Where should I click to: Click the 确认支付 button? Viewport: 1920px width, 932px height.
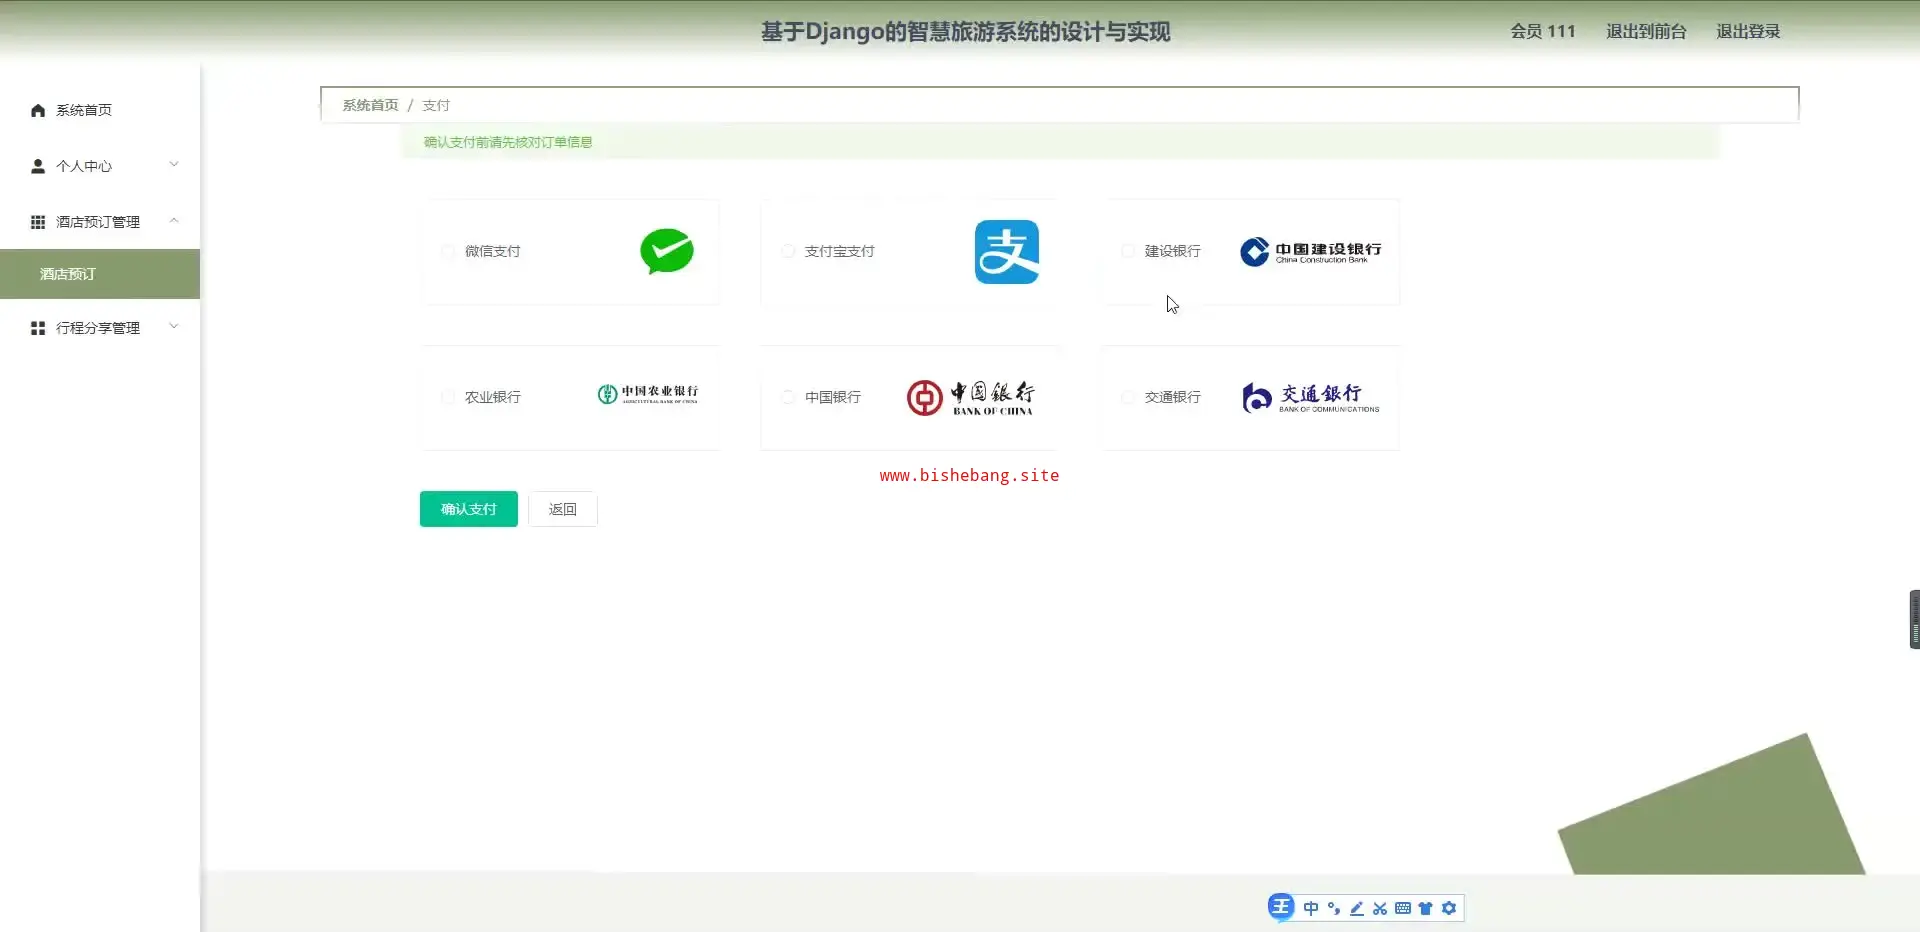click(469, 509)
